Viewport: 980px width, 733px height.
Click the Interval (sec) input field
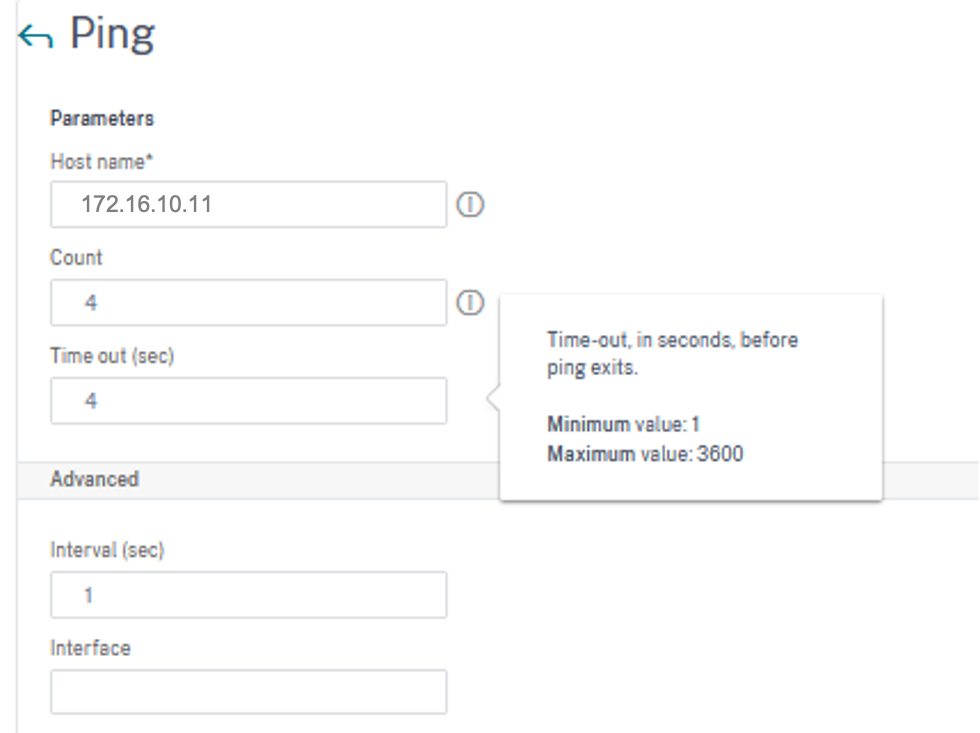click(248, 596)
